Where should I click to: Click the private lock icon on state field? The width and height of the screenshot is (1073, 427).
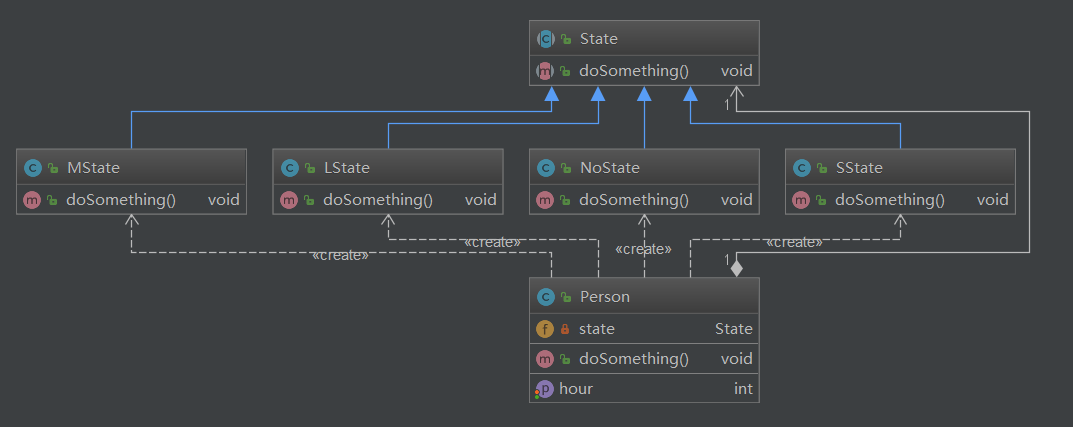(565, 329)
